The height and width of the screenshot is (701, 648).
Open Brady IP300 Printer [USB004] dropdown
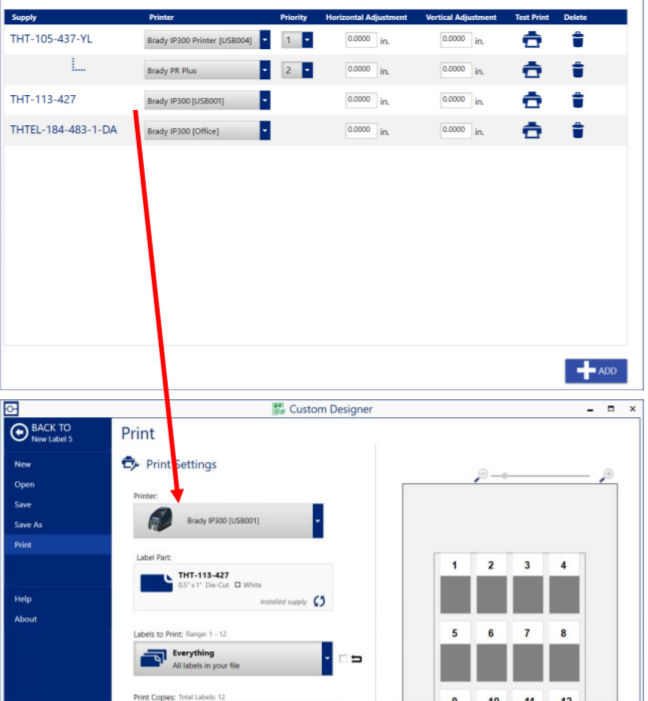(265, 40)
